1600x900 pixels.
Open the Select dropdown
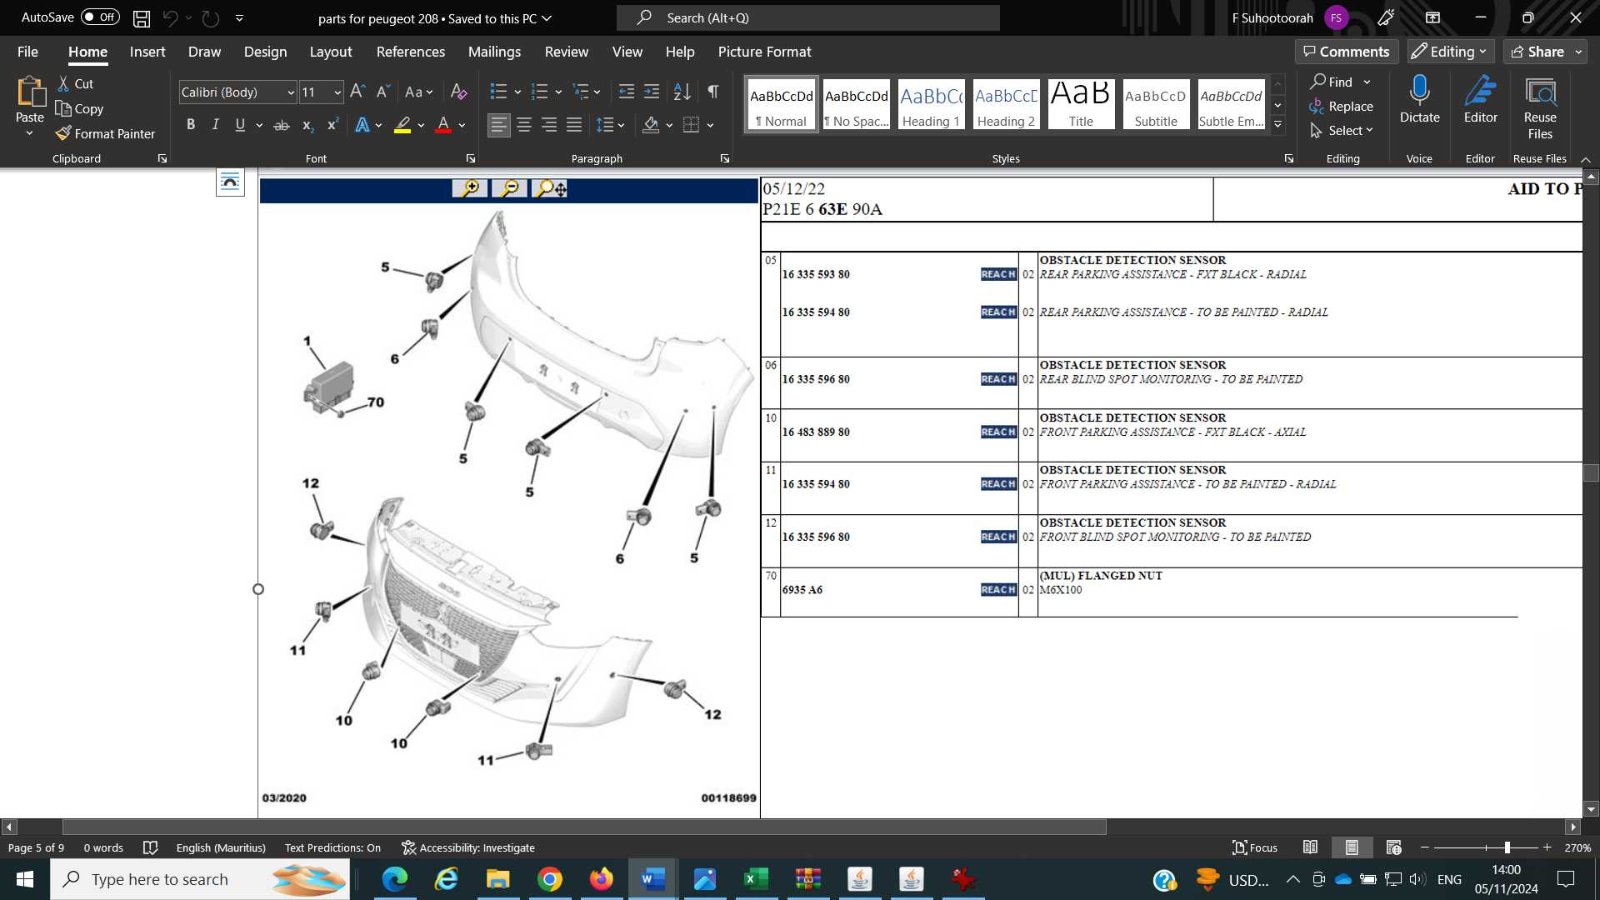[1341, 131]
